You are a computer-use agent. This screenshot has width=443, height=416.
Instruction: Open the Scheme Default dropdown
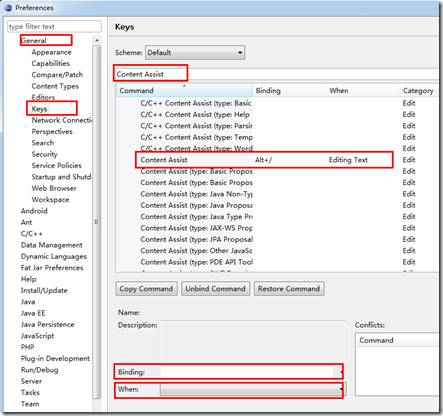pyautogui.click(x=195, y=53)
